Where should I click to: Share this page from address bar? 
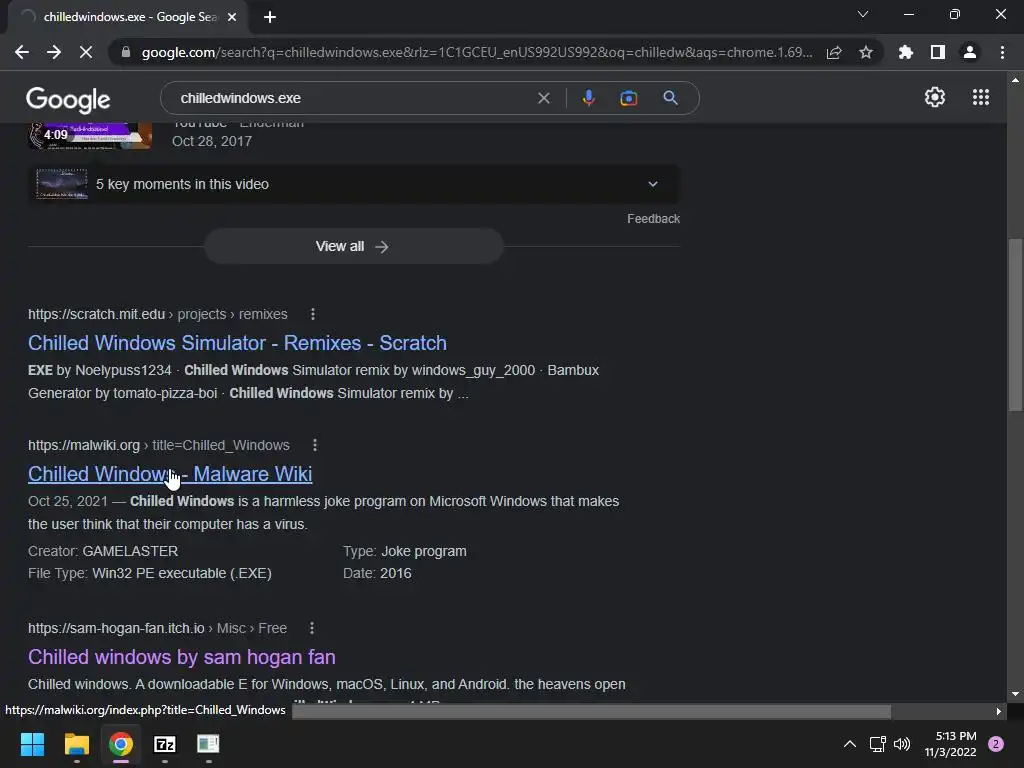(x=834, y=52)
